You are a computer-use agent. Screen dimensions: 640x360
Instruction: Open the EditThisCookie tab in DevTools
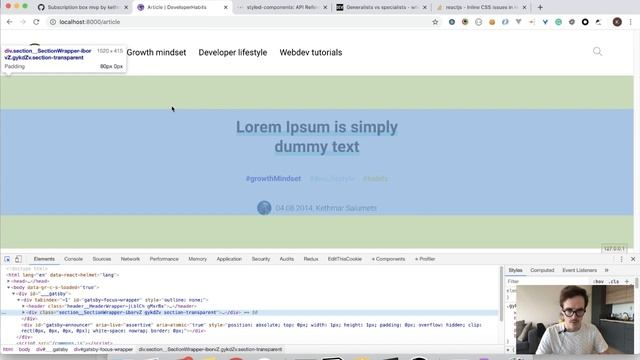click(x=344, y=259)
